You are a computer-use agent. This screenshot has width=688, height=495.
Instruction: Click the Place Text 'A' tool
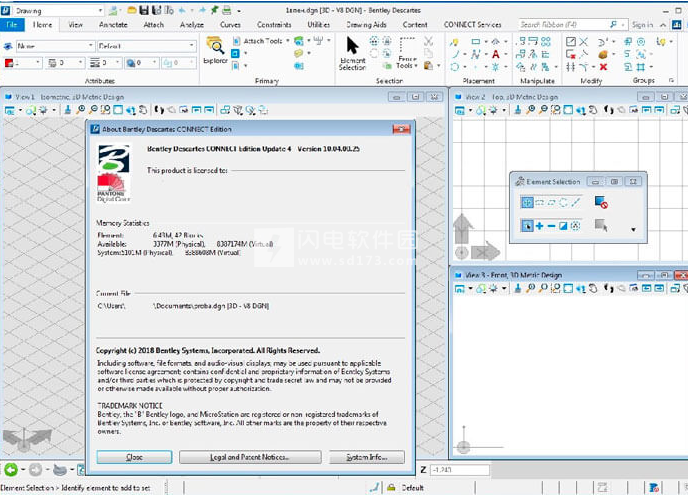(495, 54)
